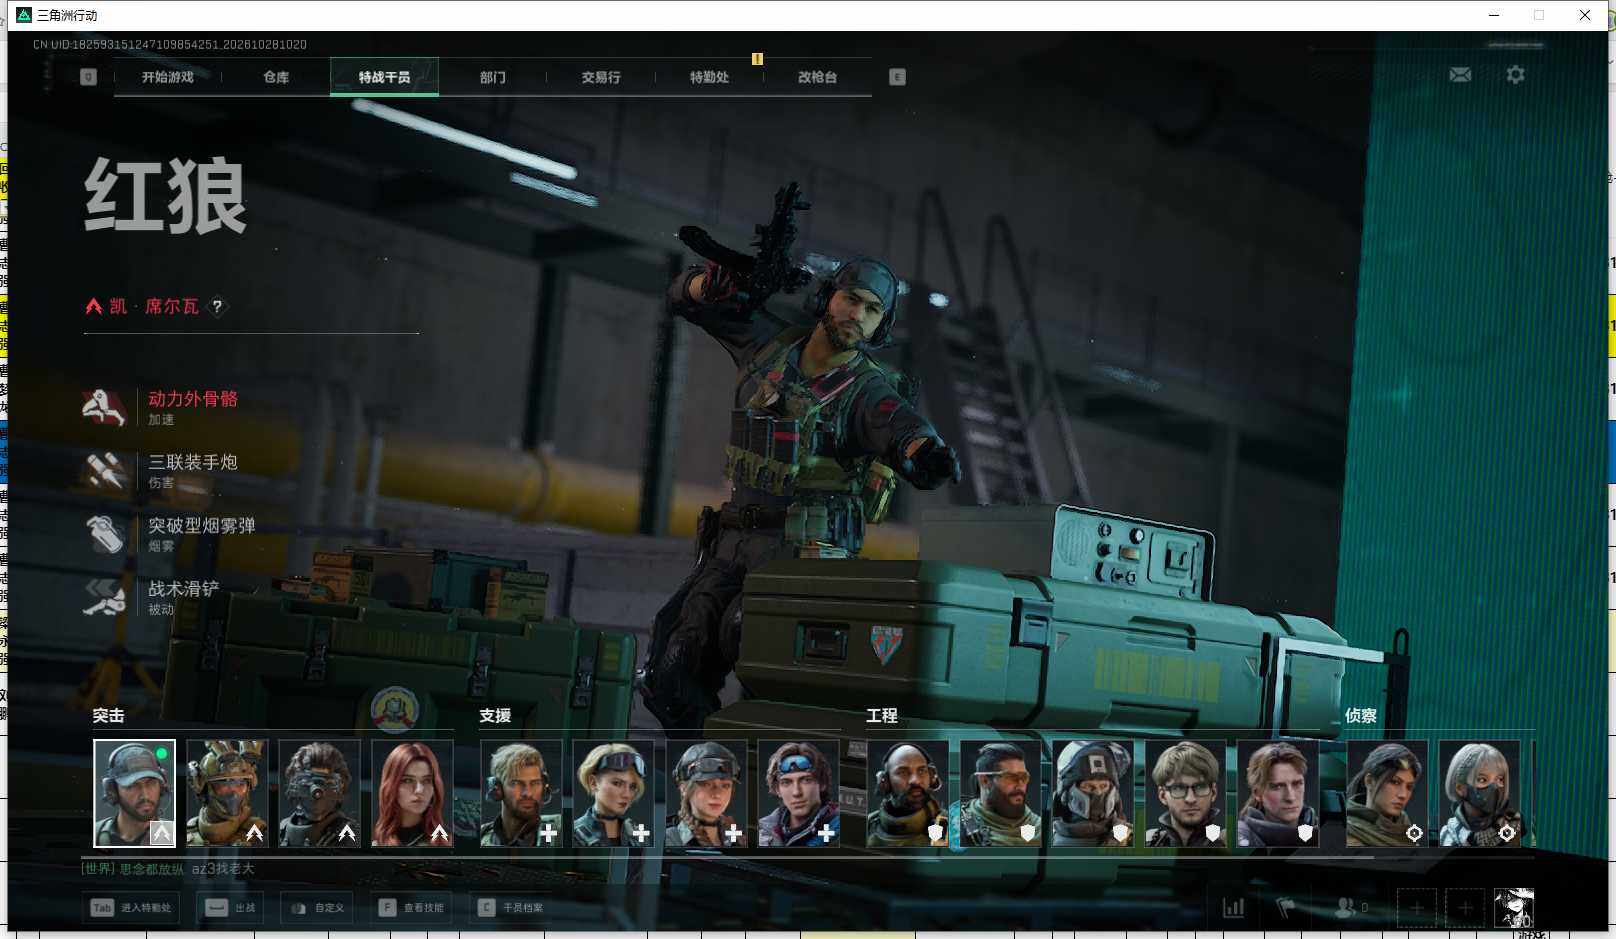1616x939 pixels.
Task: Toggle the 自定义 customize button
Action: click(317, 908)
